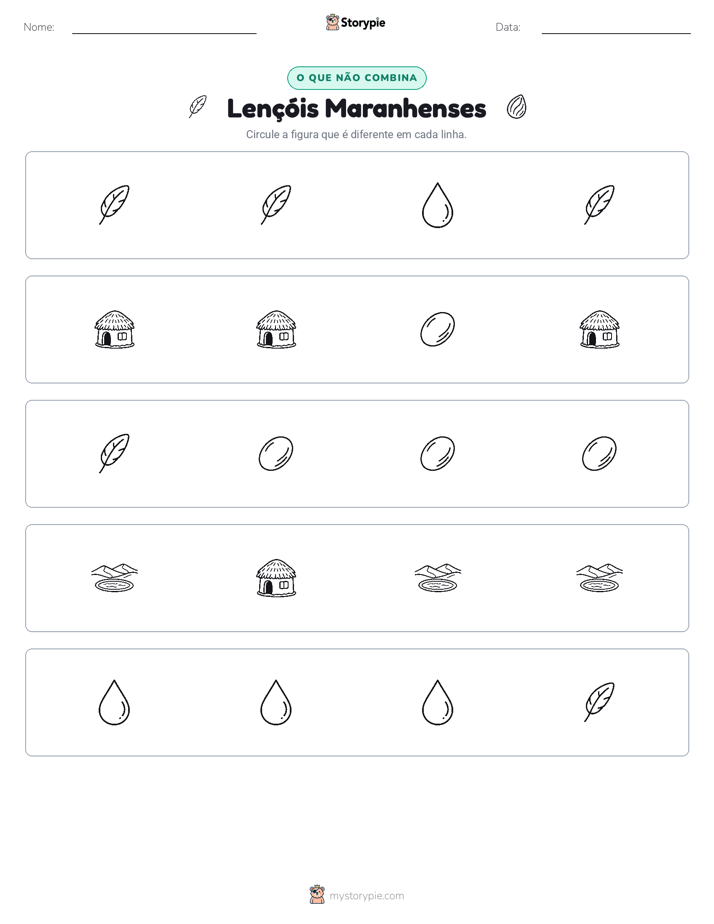
Task: Click the seed icon right of title
Action: (x=517, y=107)
